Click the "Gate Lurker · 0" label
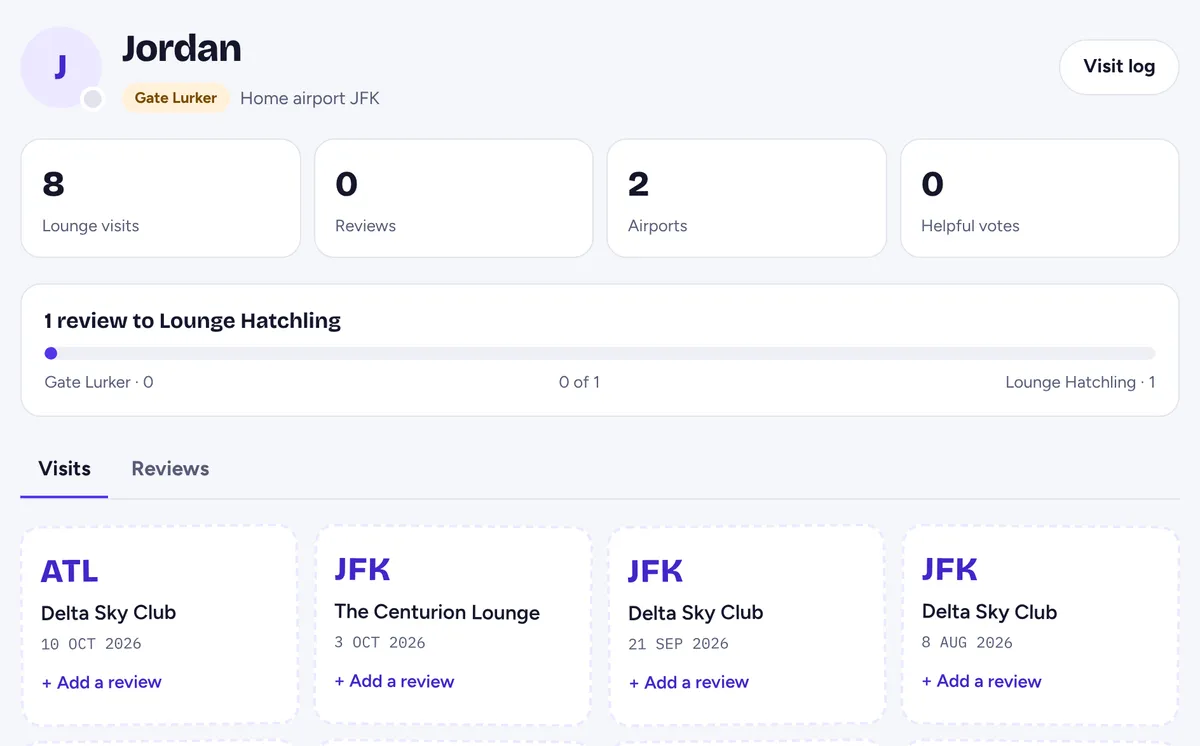1200x746 pixels. (99, 382)
